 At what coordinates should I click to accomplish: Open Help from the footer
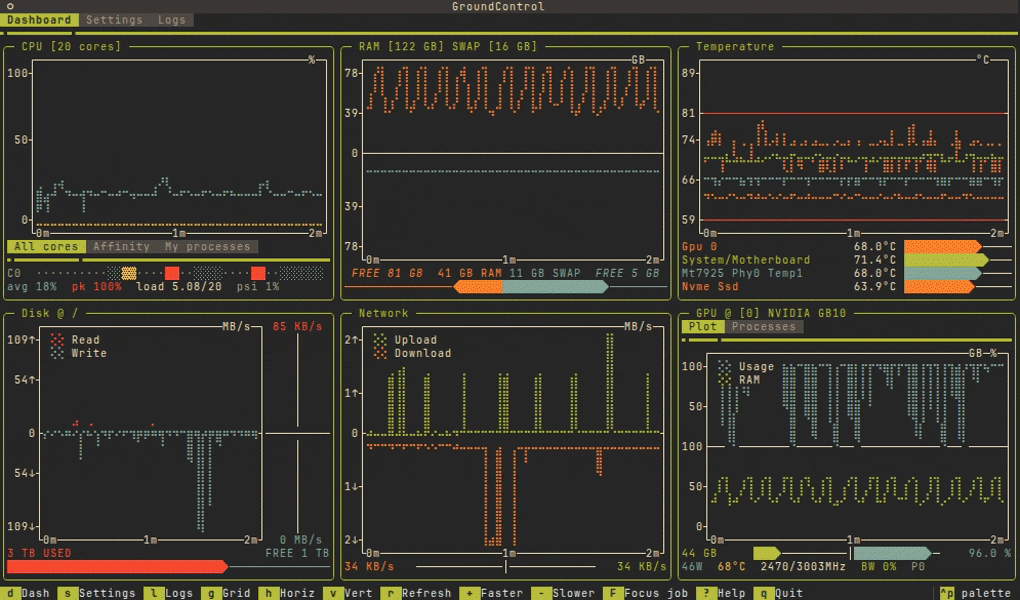(721, 593)
